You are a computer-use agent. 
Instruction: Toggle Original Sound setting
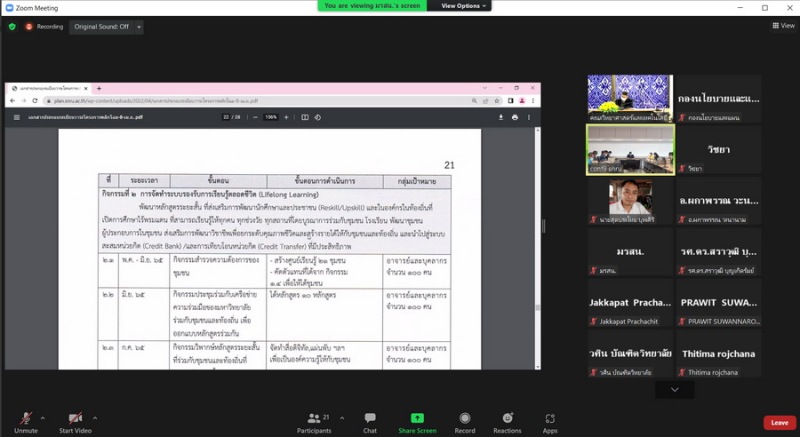[101, 27]
